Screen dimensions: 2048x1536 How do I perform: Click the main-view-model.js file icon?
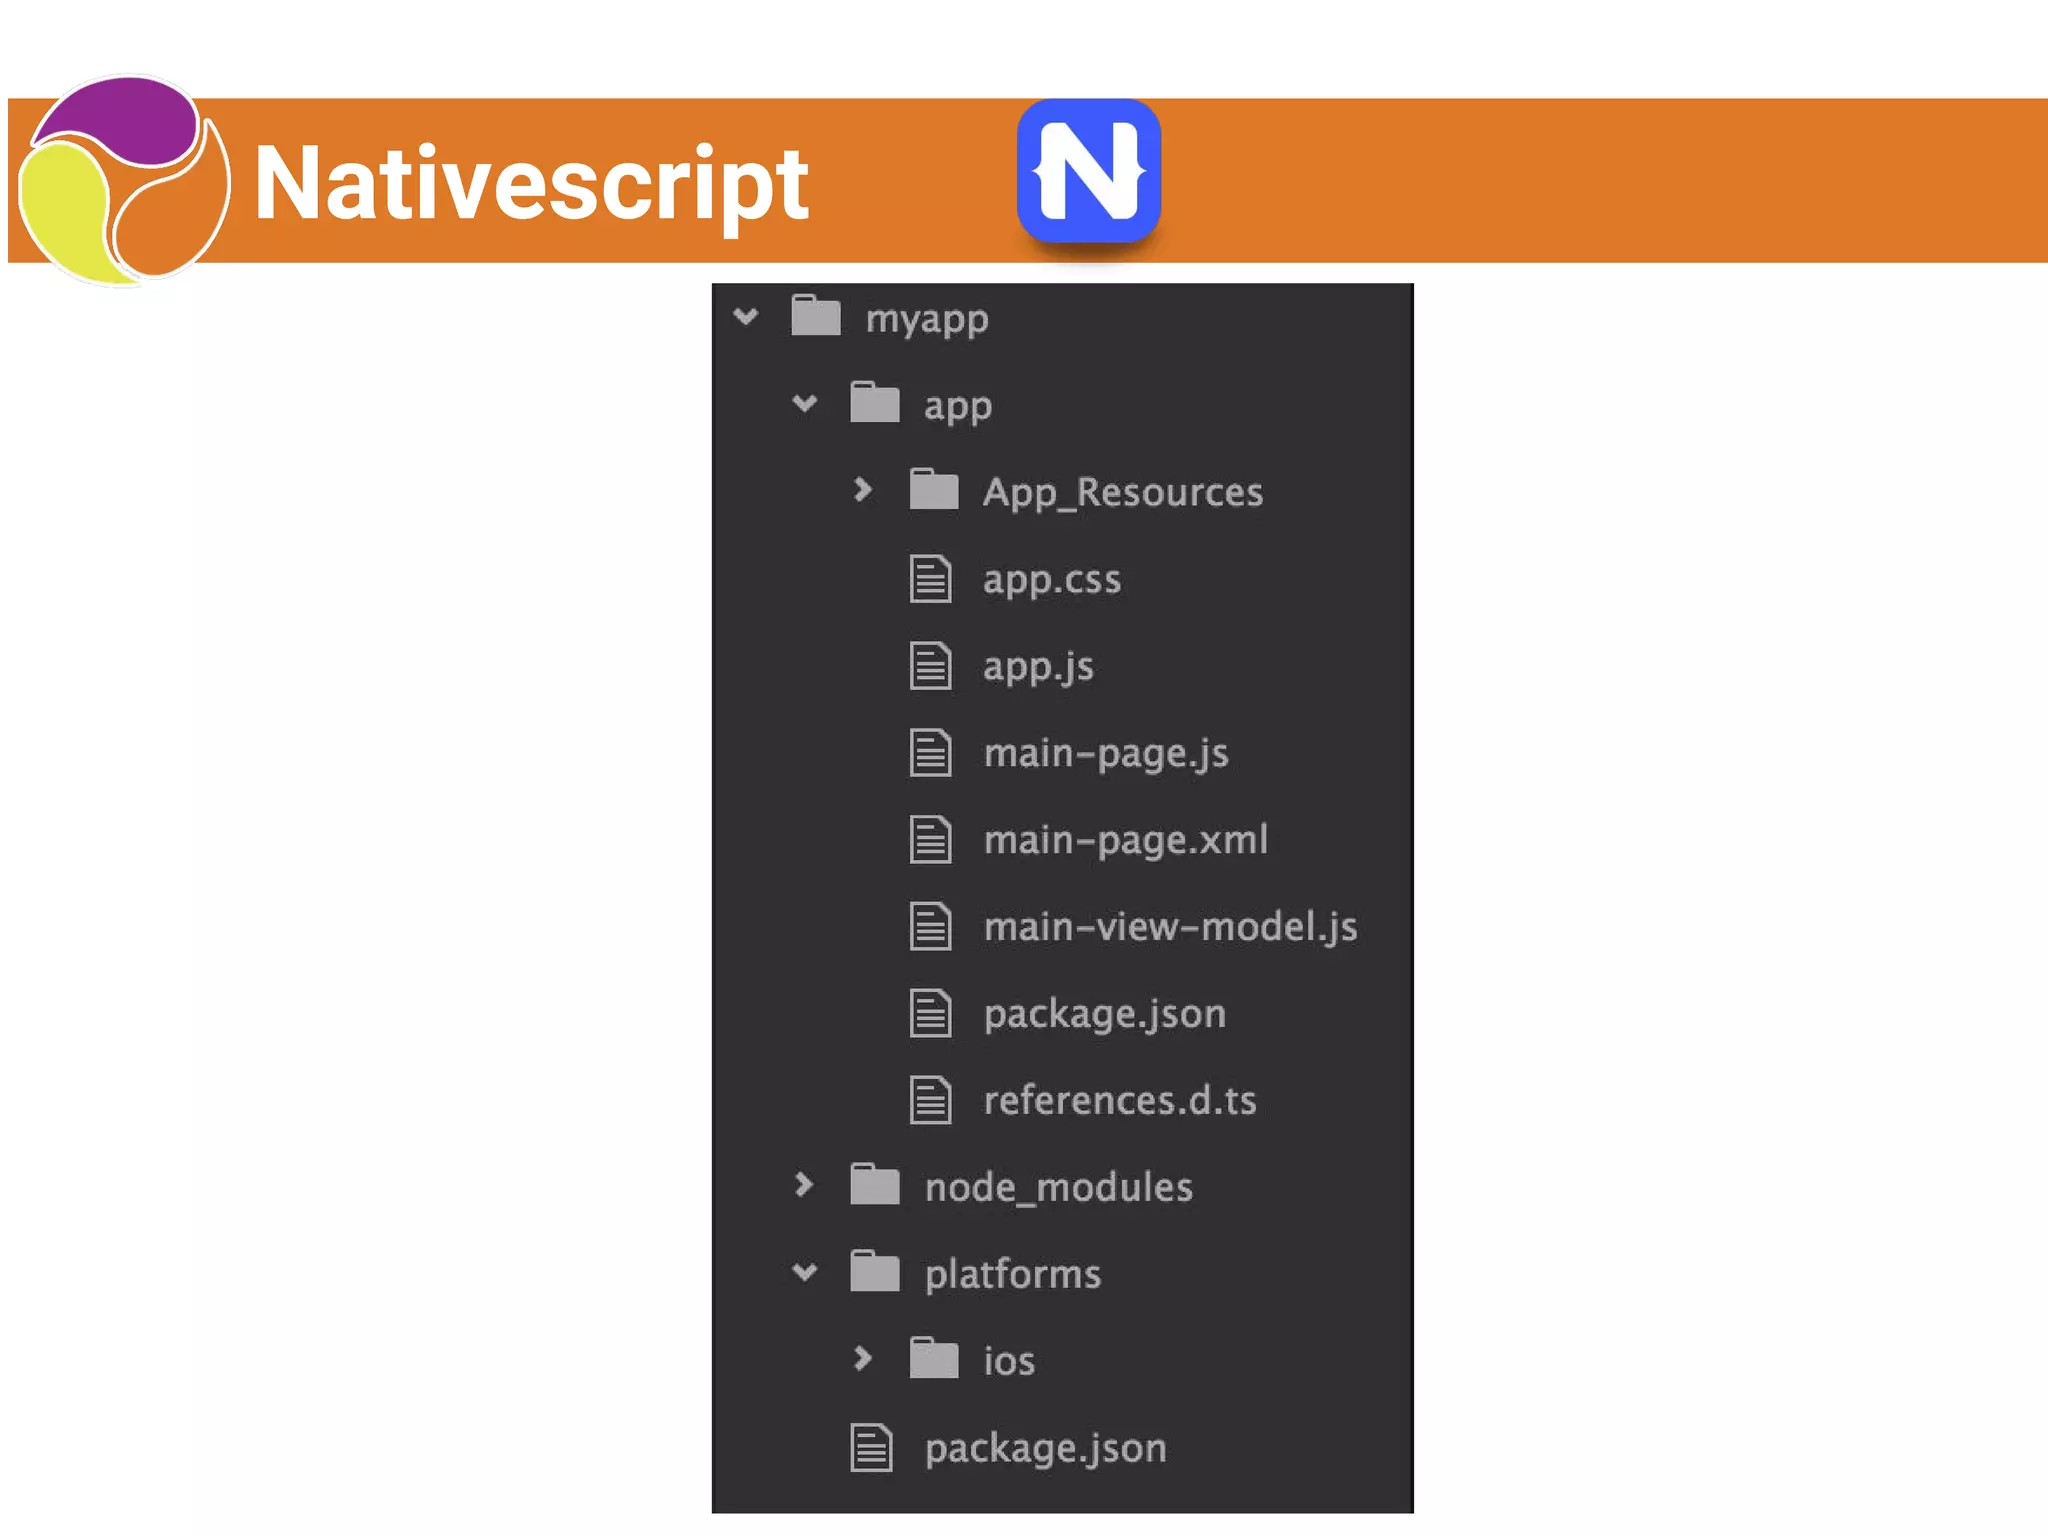(x=930, y=926)
